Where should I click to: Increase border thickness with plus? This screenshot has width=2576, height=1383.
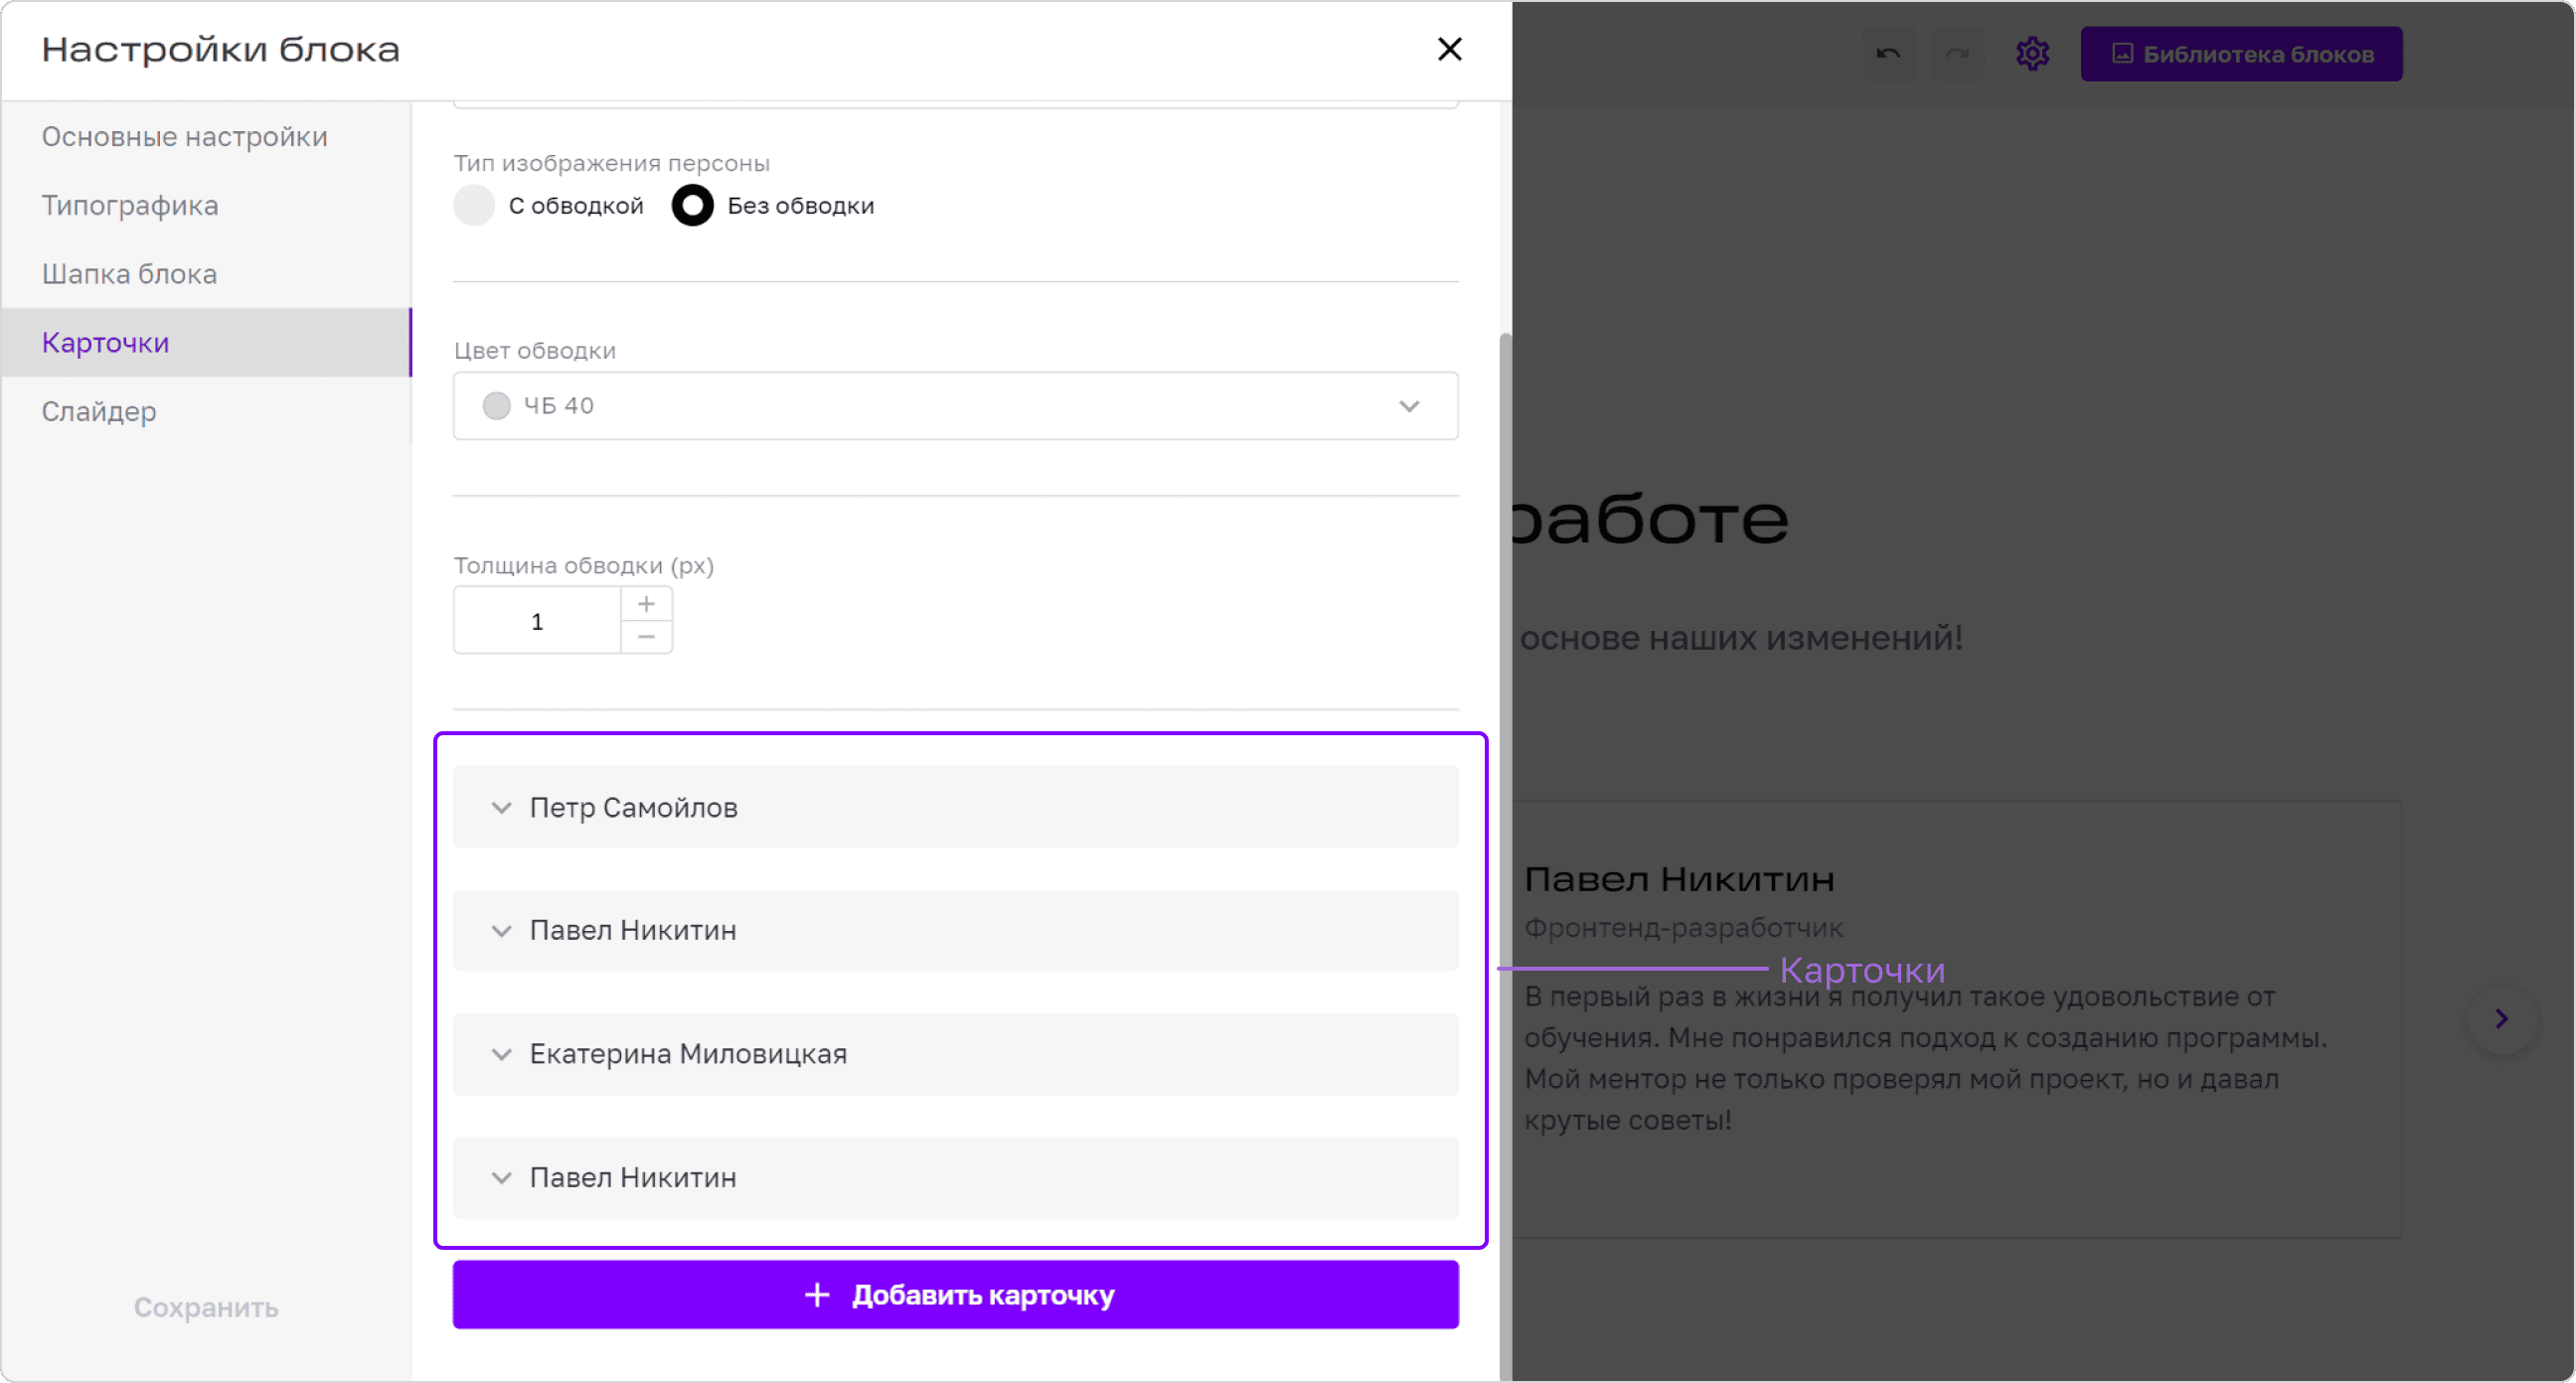click(x=646, y=603)
